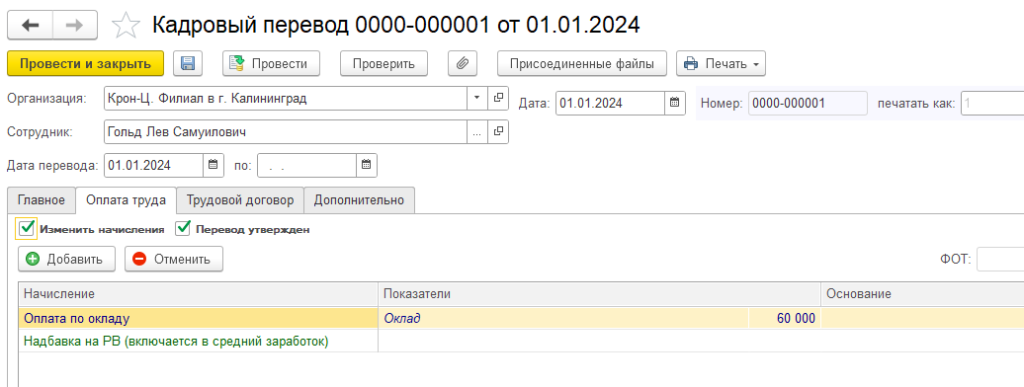Uncheck the Перевод утвержден checkbox

[x=183, y=229]
